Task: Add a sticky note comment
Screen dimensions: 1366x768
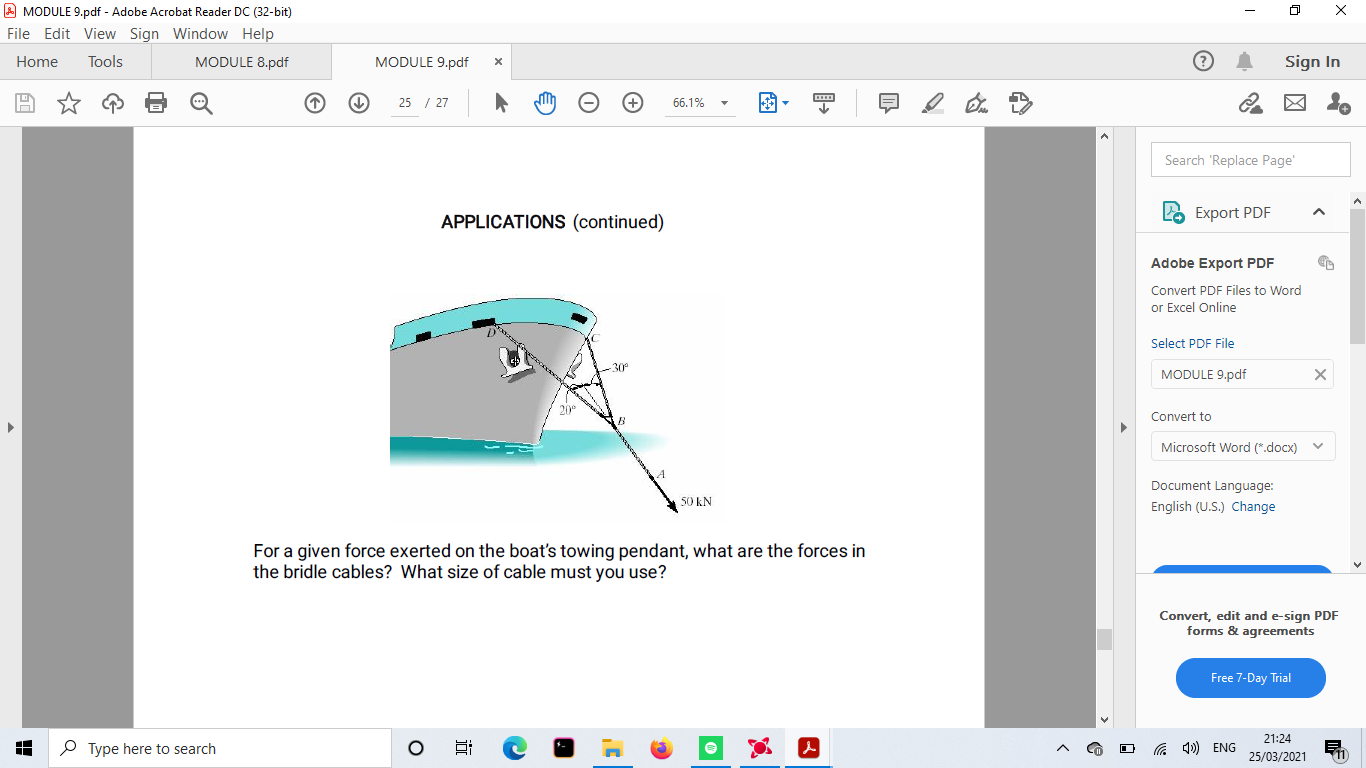Action: (x=887, y=102)
